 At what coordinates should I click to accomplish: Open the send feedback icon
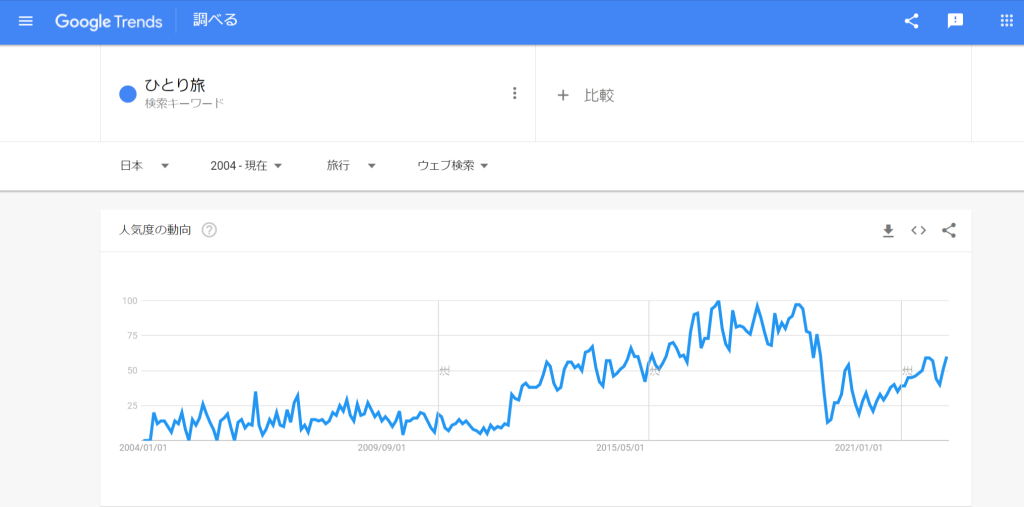pos(955,21)
